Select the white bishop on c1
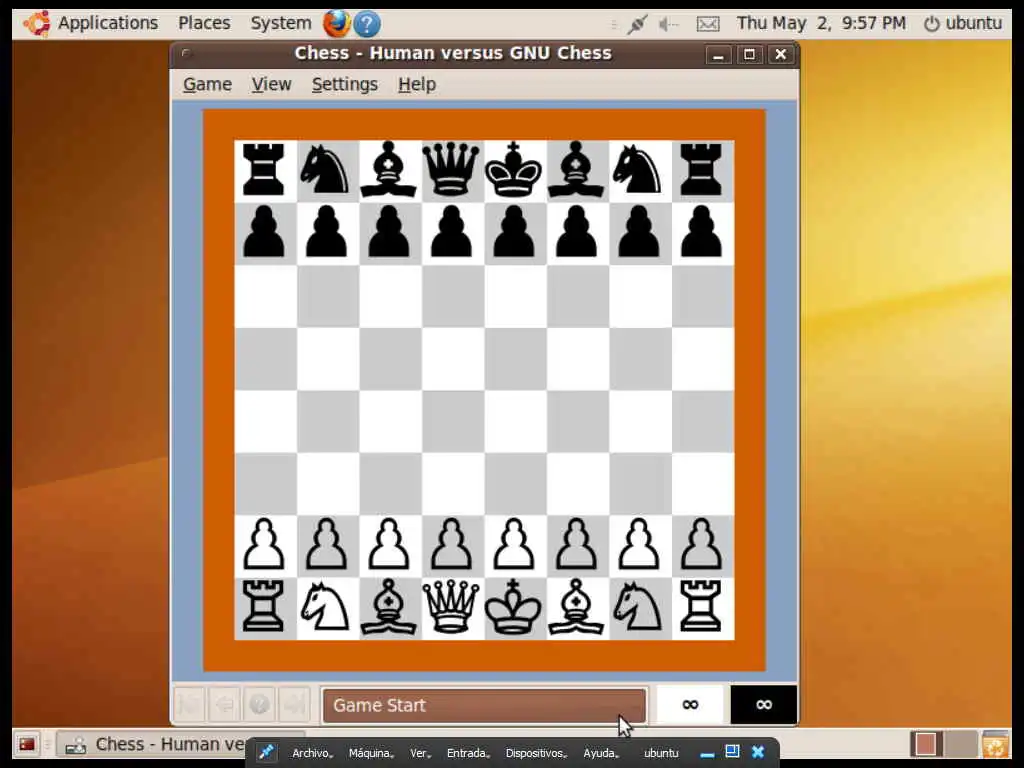 (x=389, y=607)
